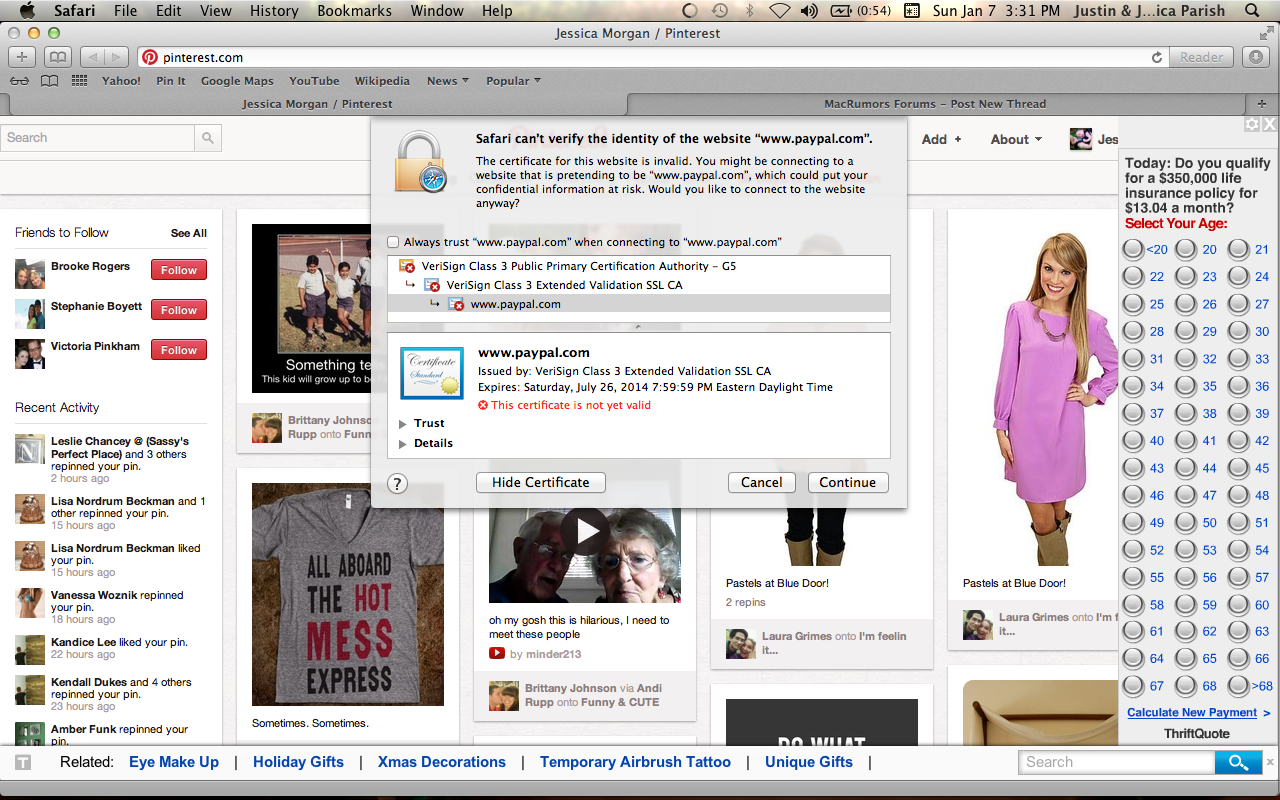This screenshot has width=1280, height=800.
Task: Select the www.paypal.com certificate row
Action: (638, 304)
